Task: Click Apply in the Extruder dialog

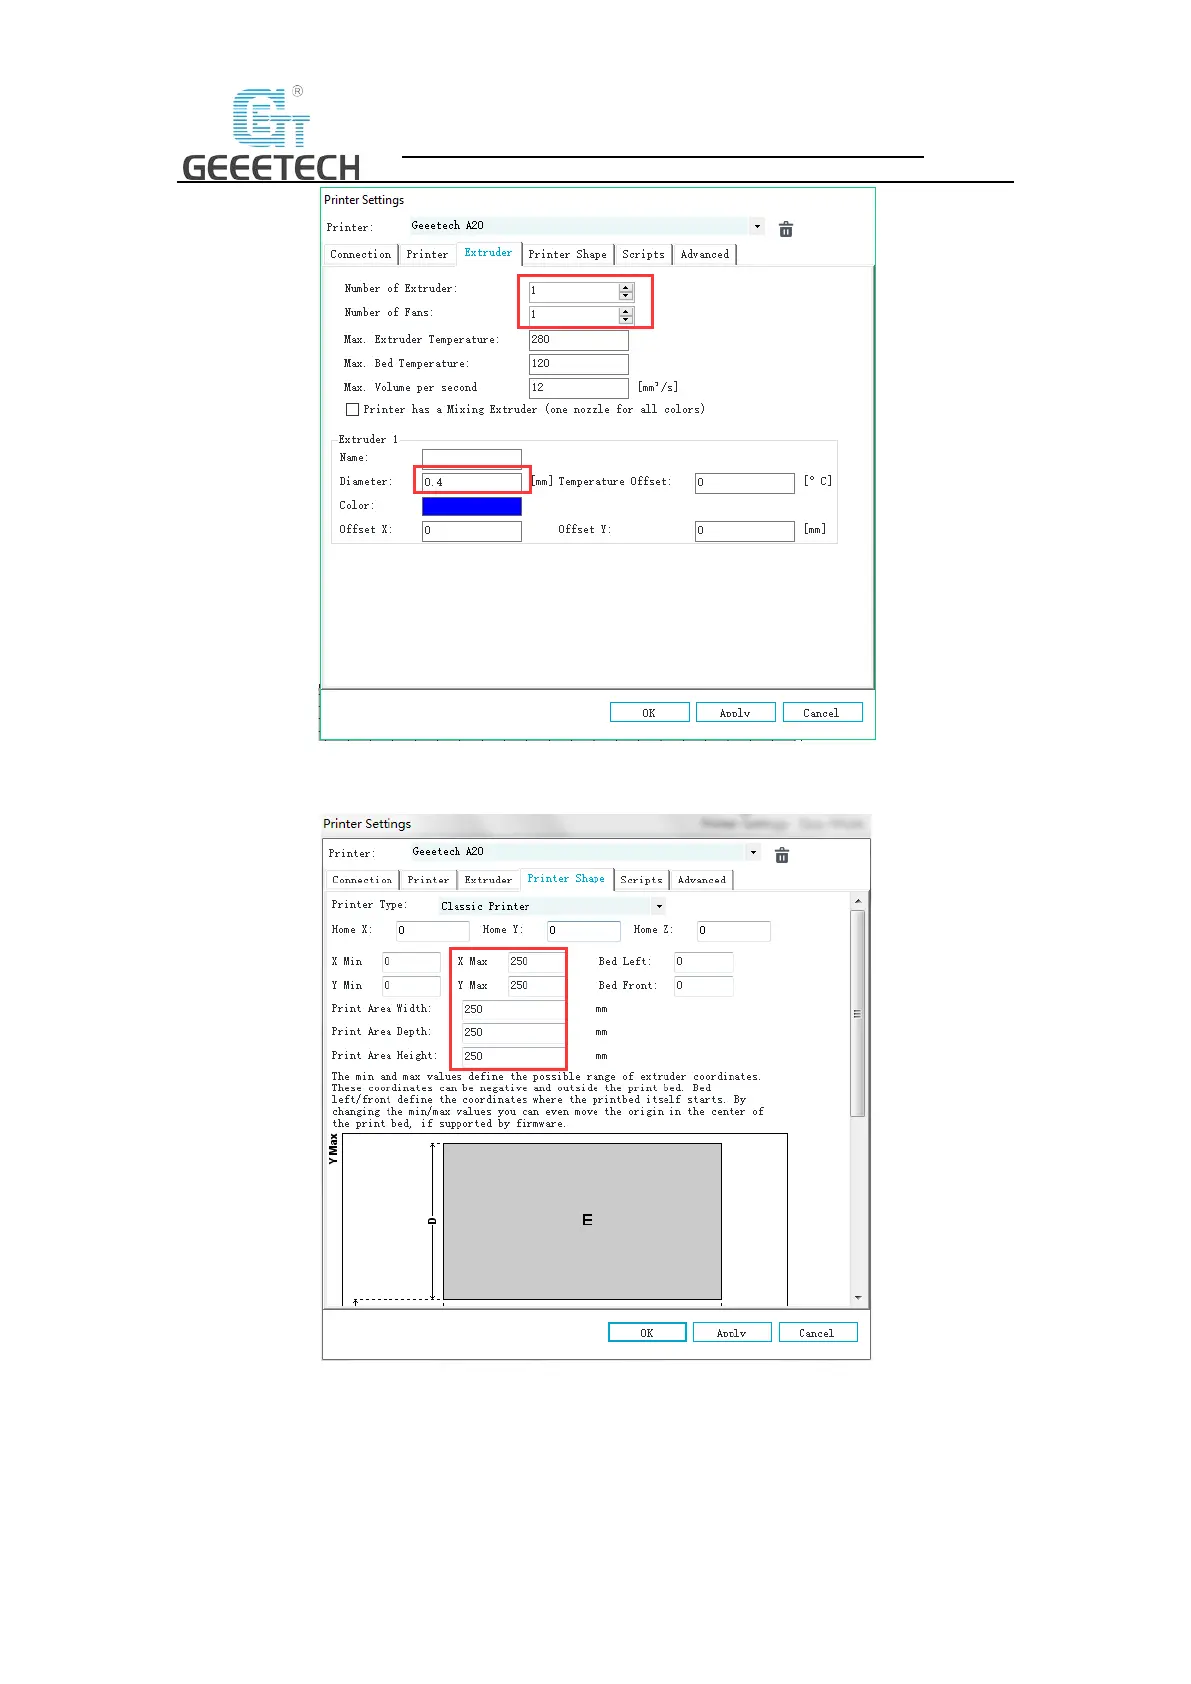Action: click(x=735, y=713)
